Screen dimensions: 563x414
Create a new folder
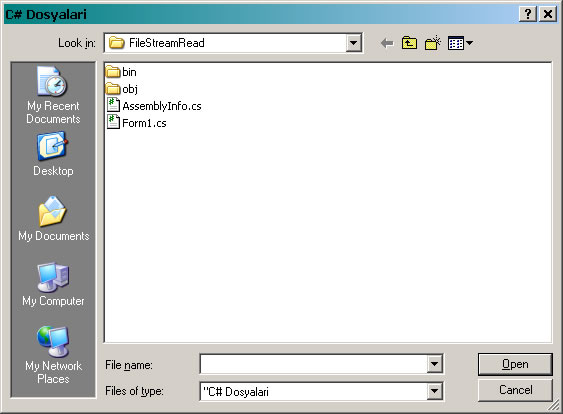pos(433,43)
